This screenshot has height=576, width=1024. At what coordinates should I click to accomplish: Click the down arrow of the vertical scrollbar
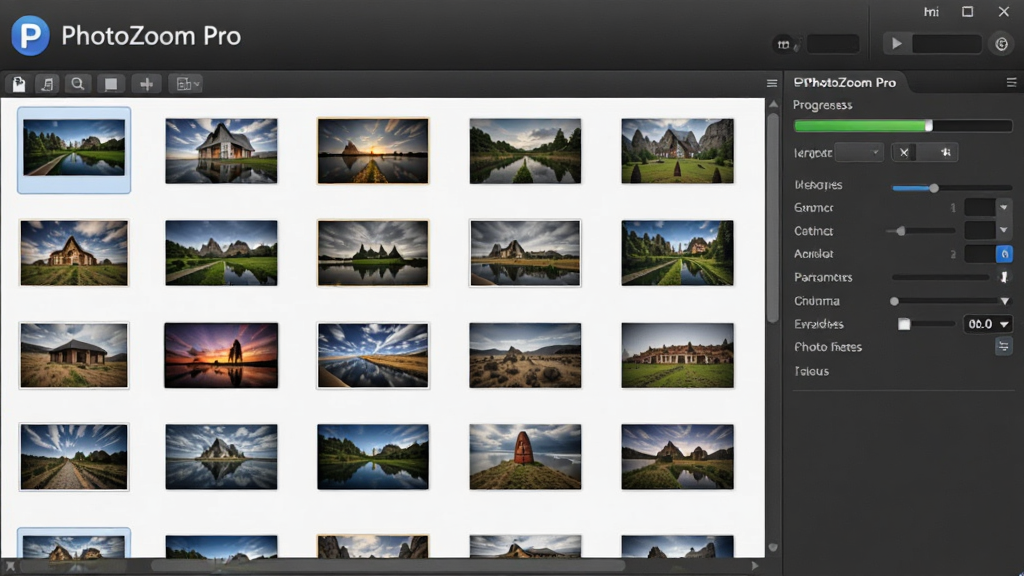click(773, 547)
